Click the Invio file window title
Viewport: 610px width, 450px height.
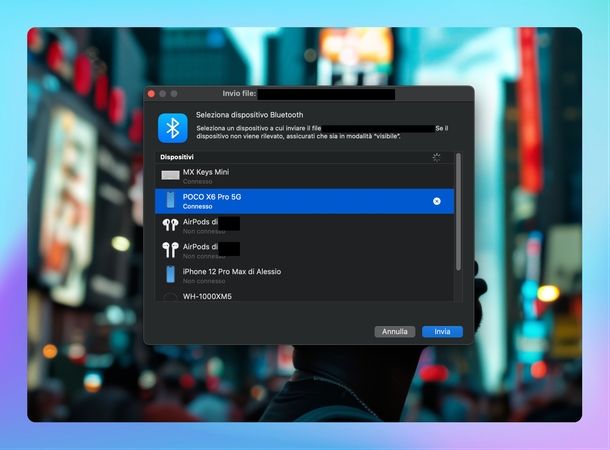(x=239, y=93)
